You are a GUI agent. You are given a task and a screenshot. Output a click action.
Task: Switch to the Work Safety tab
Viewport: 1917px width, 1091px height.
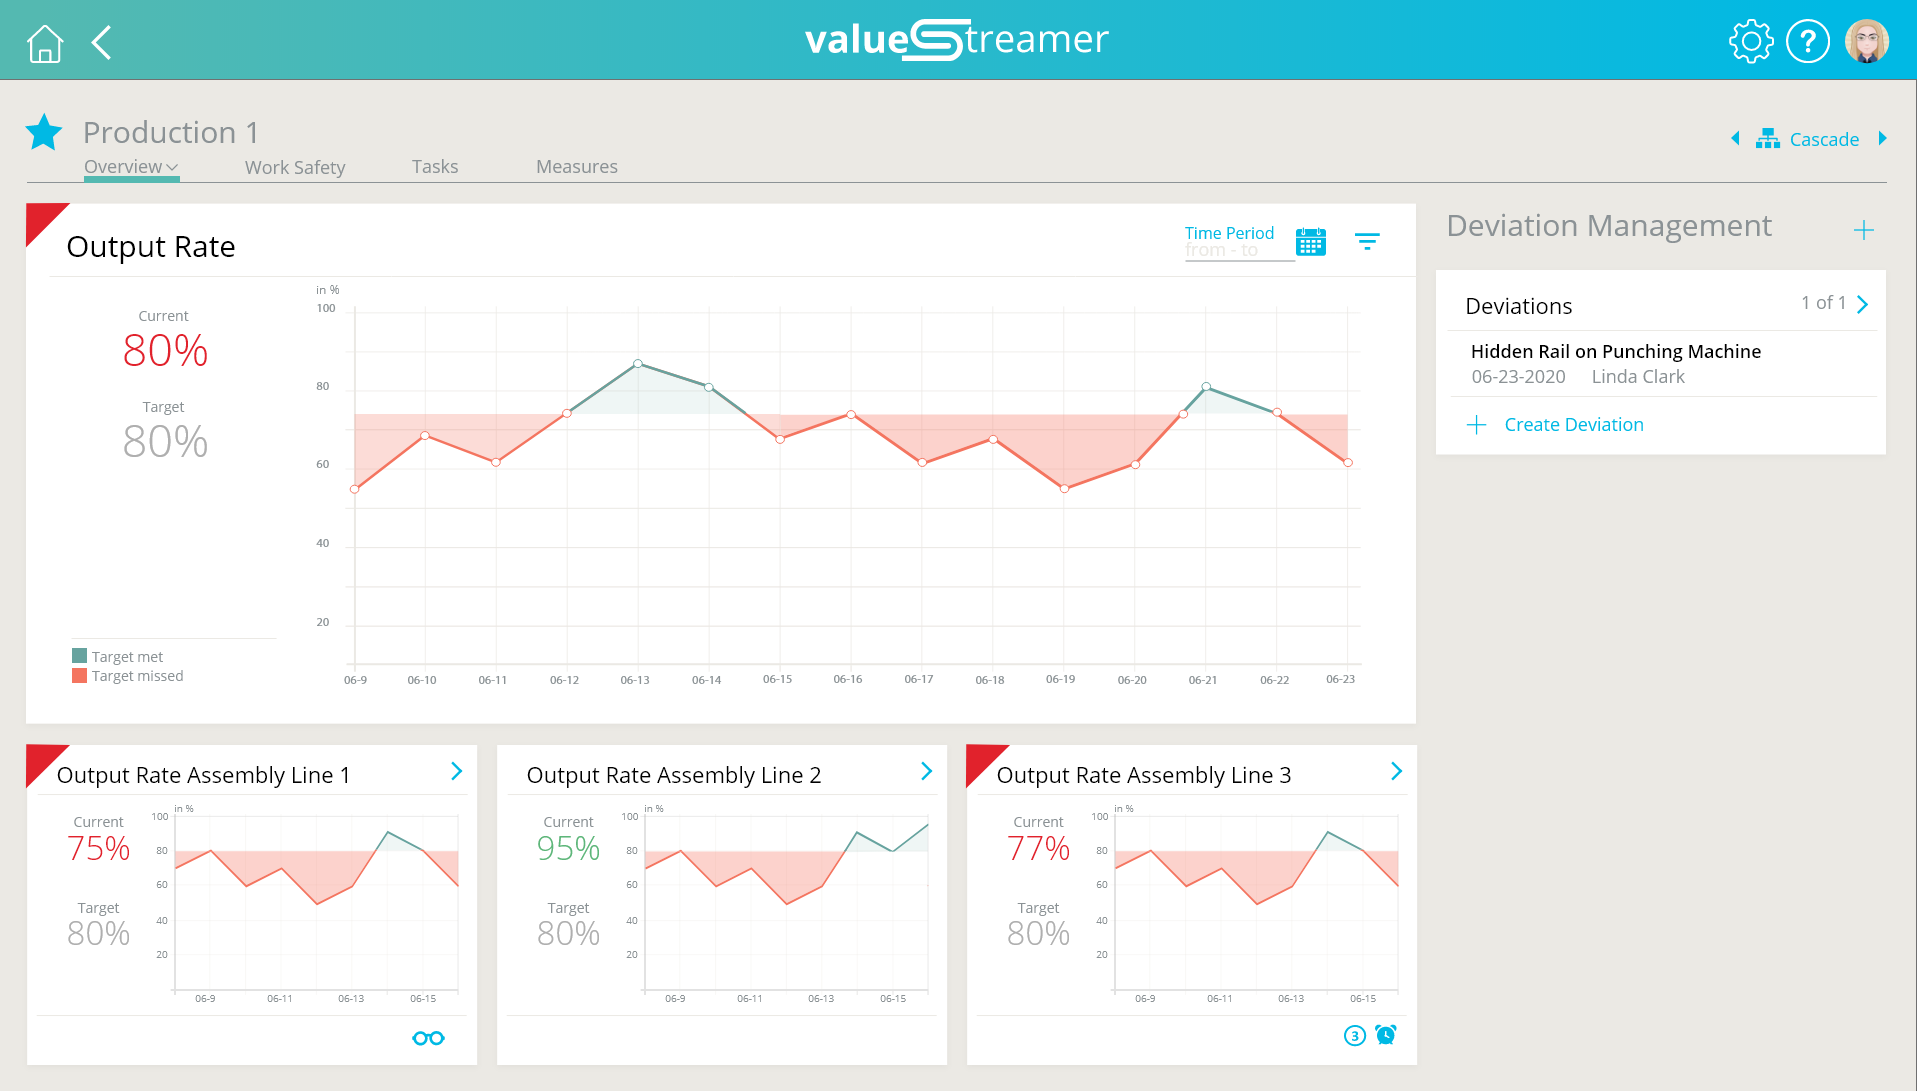[x=295, y=166]
